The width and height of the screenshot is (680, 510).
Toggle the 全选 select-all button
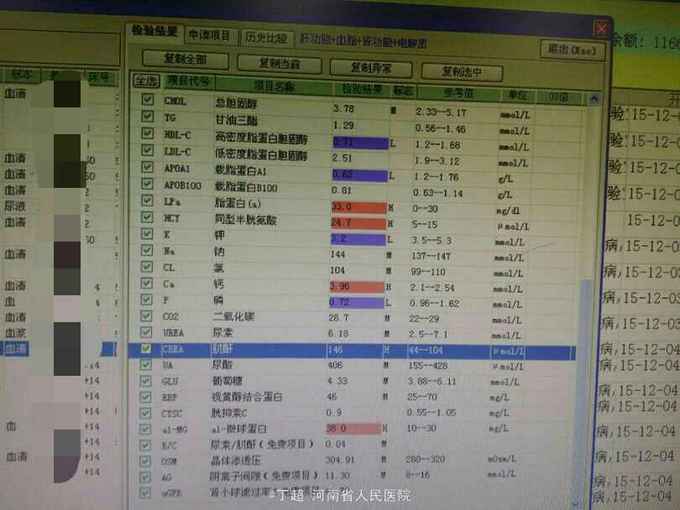click(x=146, y=80)
